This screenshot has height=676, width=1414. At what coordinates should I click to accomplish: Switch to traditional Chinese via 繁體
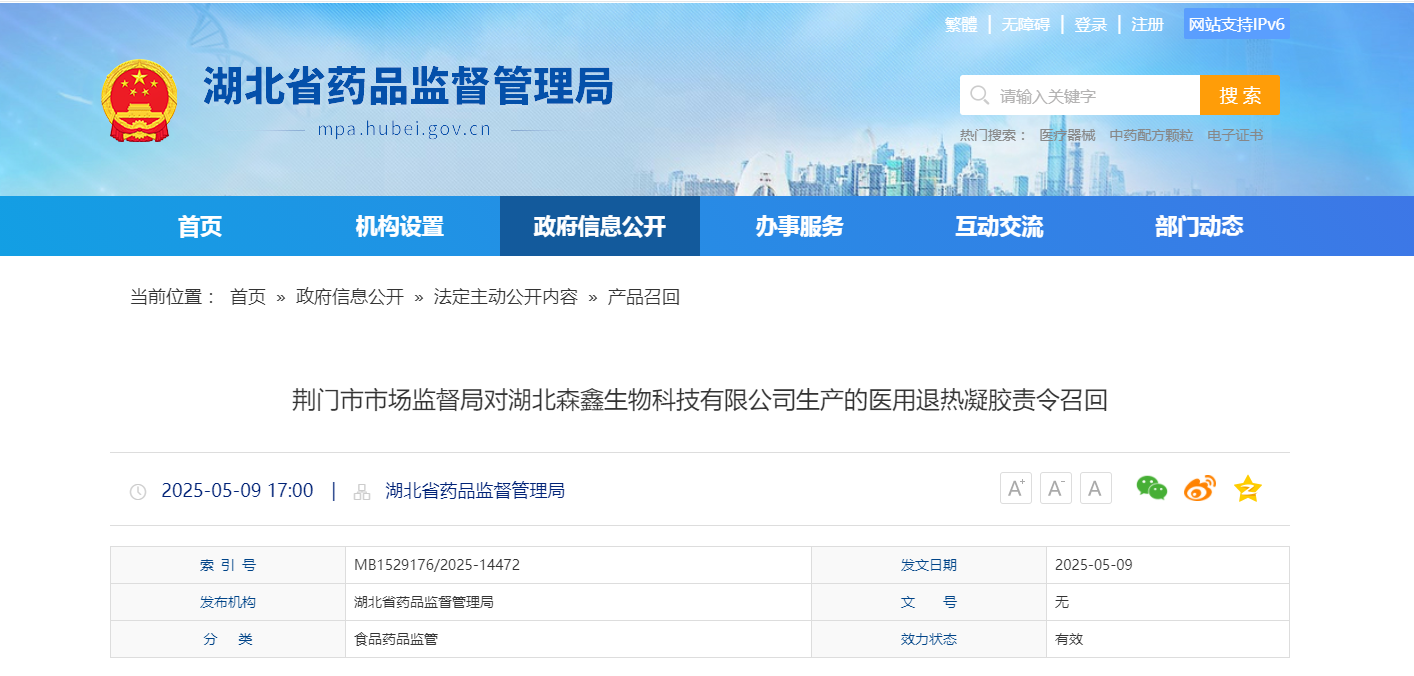coord(961,25)
